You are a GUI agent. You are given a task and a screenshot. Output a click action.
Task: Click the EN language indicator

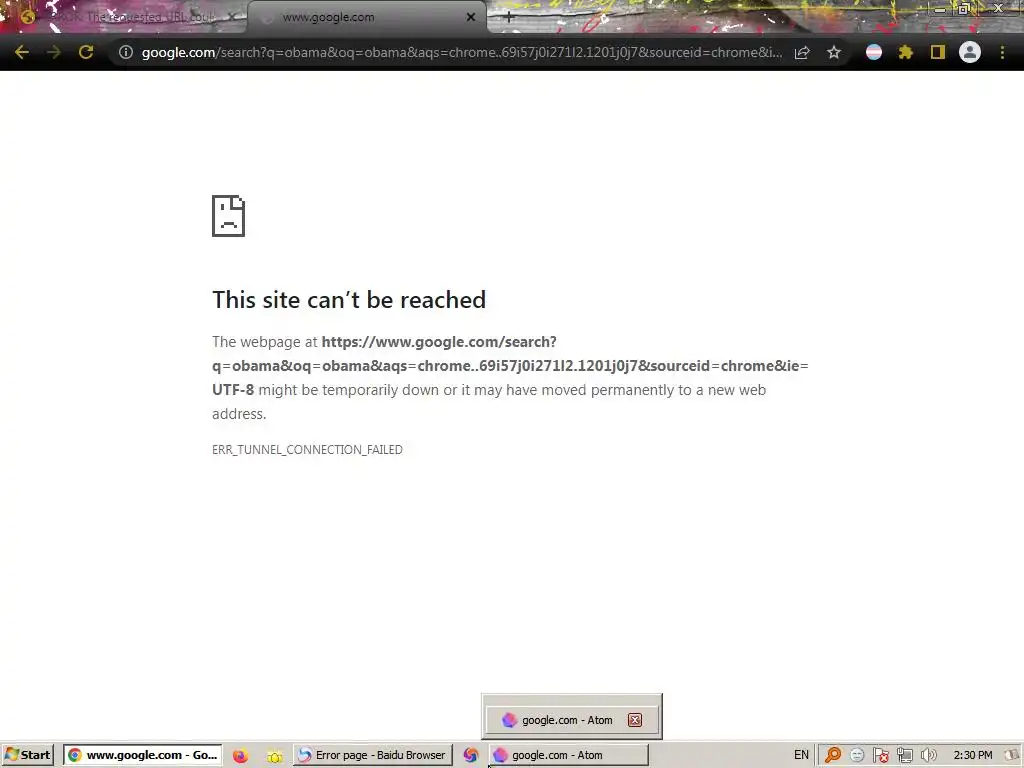(801, 755)
